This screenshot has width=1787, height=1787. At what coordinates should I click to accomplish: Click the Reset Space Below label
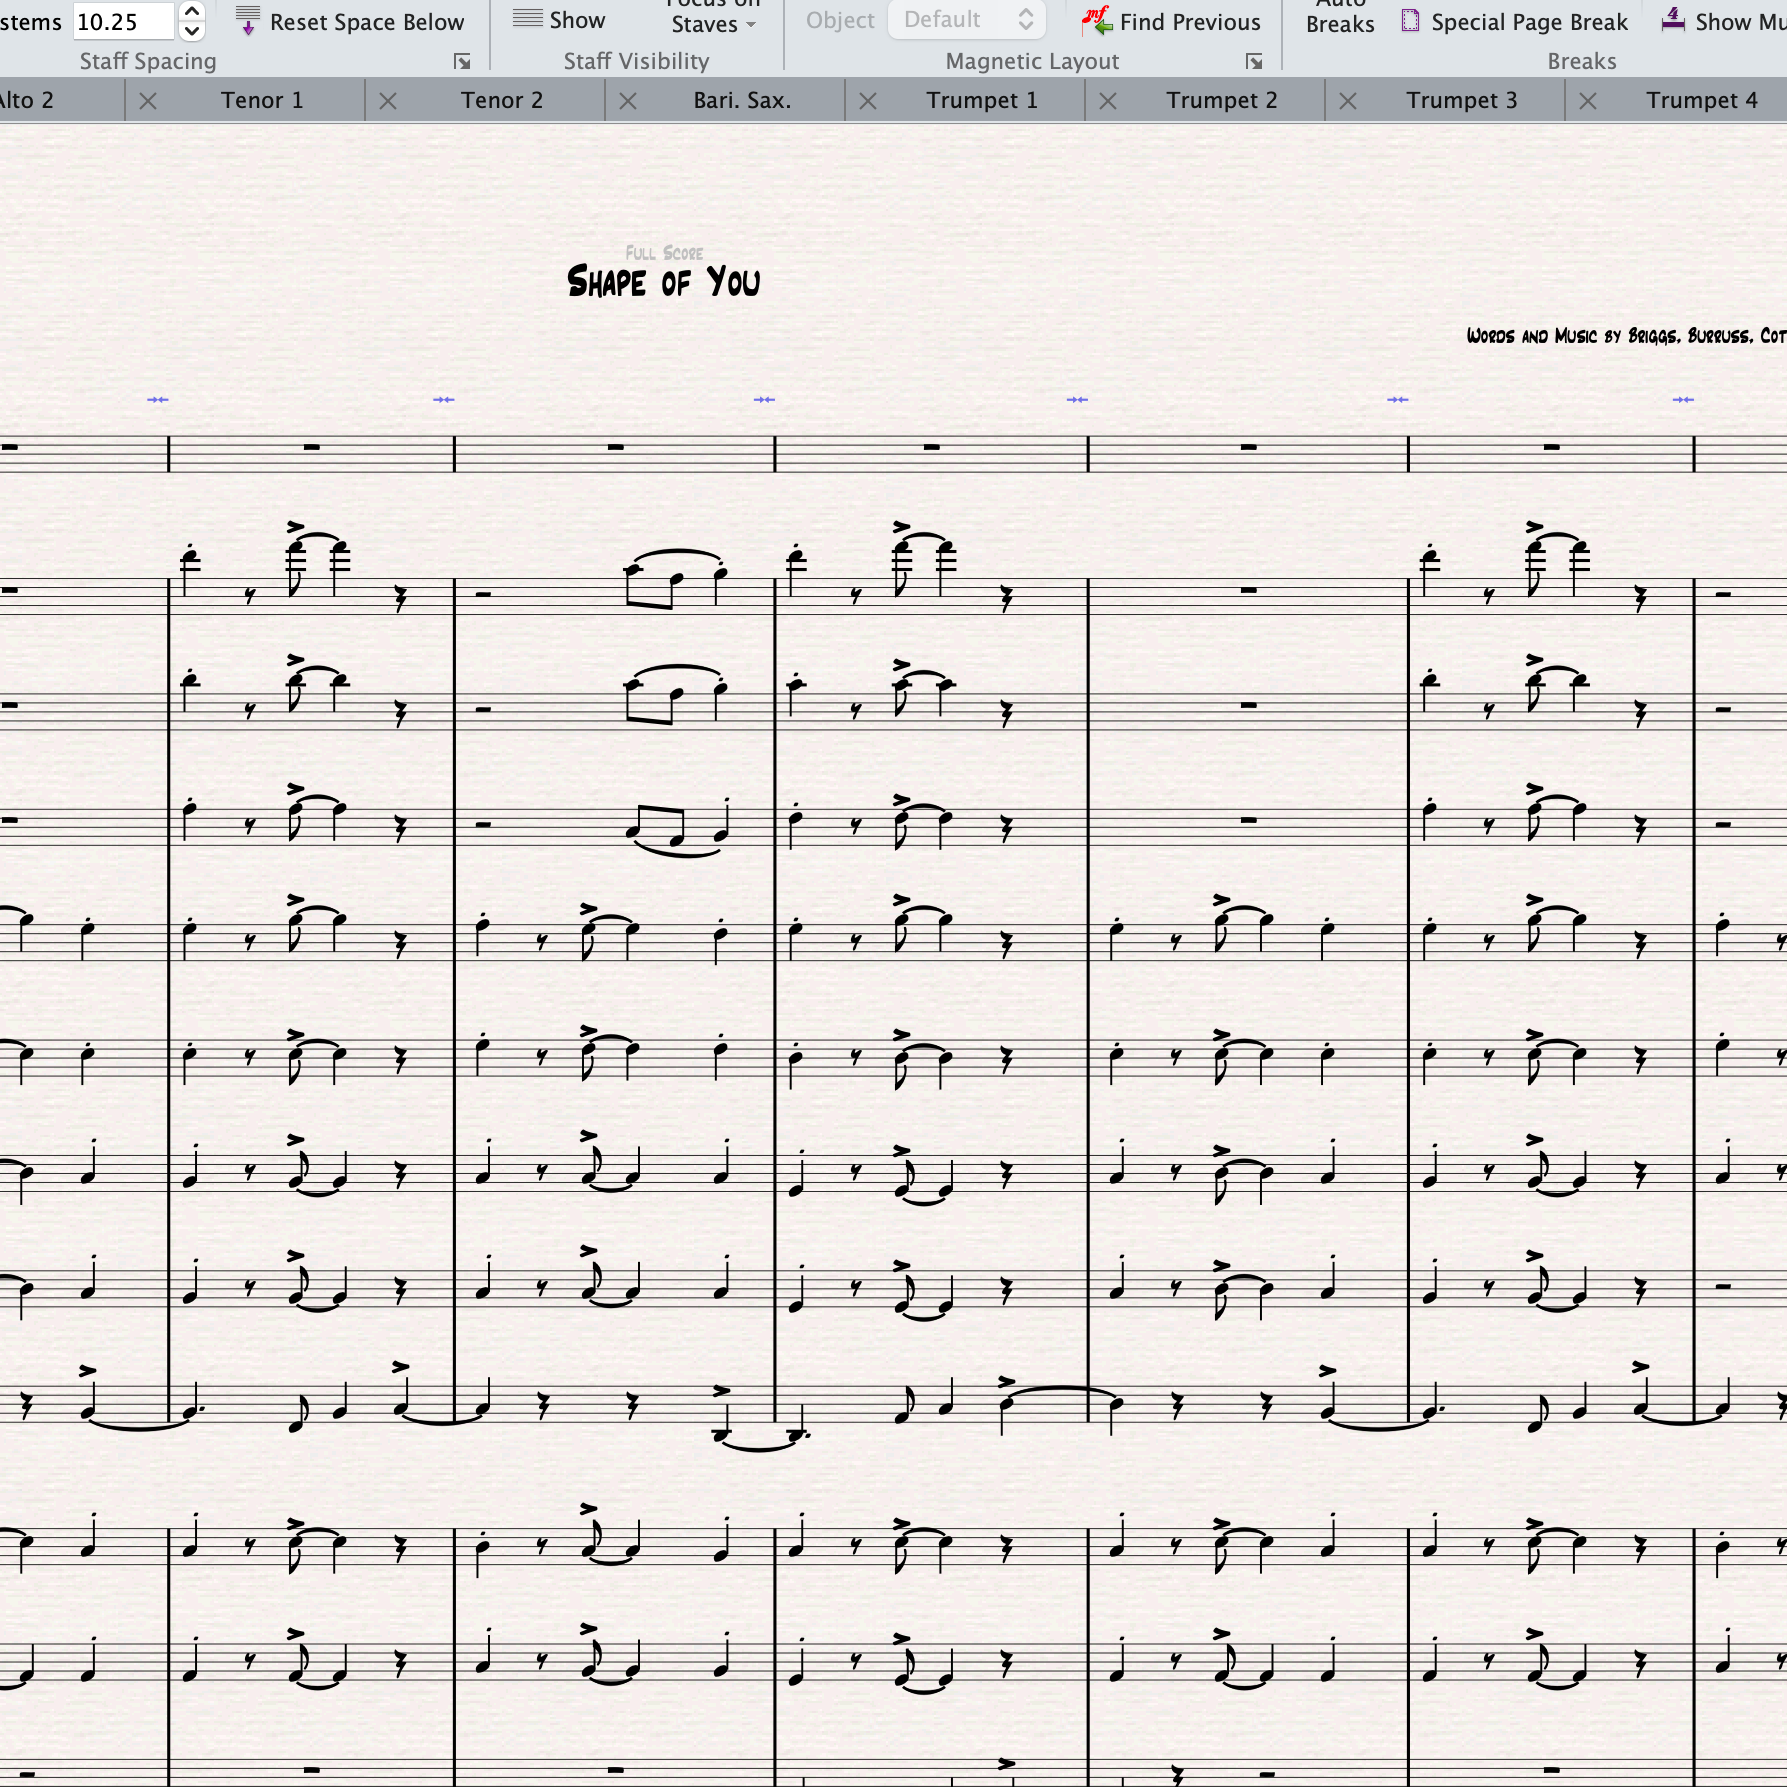click(367, 22)
